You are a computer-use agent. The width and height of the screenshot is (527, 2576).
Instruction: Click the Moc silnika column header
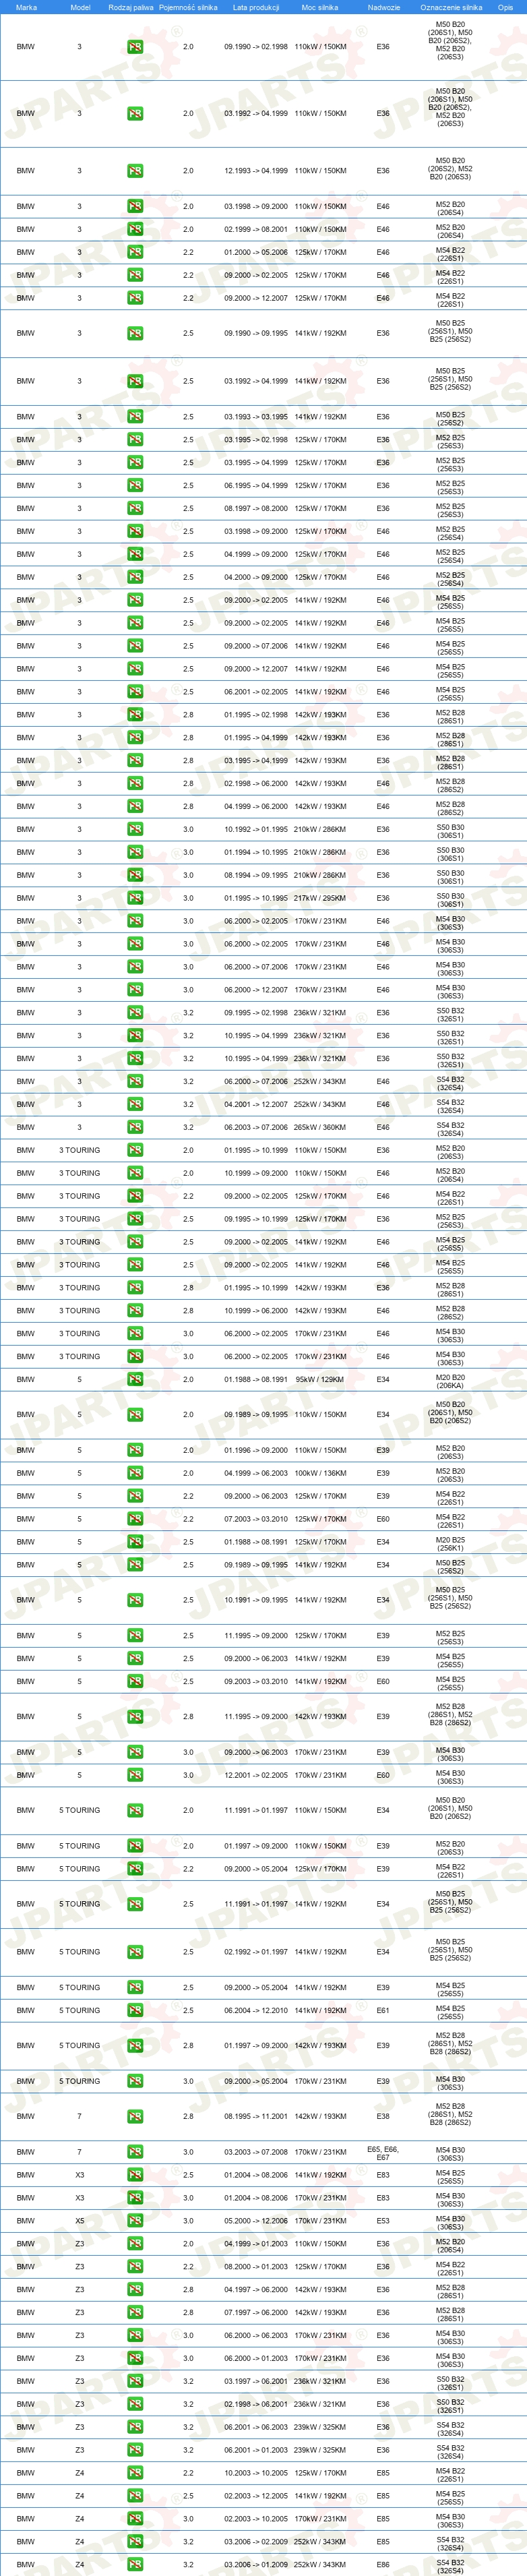pyautogui.click(x=320, y=7)
